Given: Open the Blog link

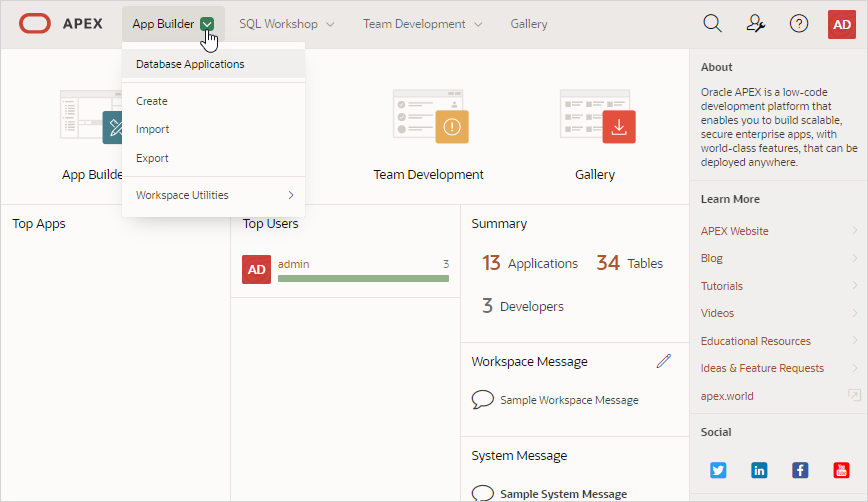Looking at the screenshot, I should coord(711,258).
